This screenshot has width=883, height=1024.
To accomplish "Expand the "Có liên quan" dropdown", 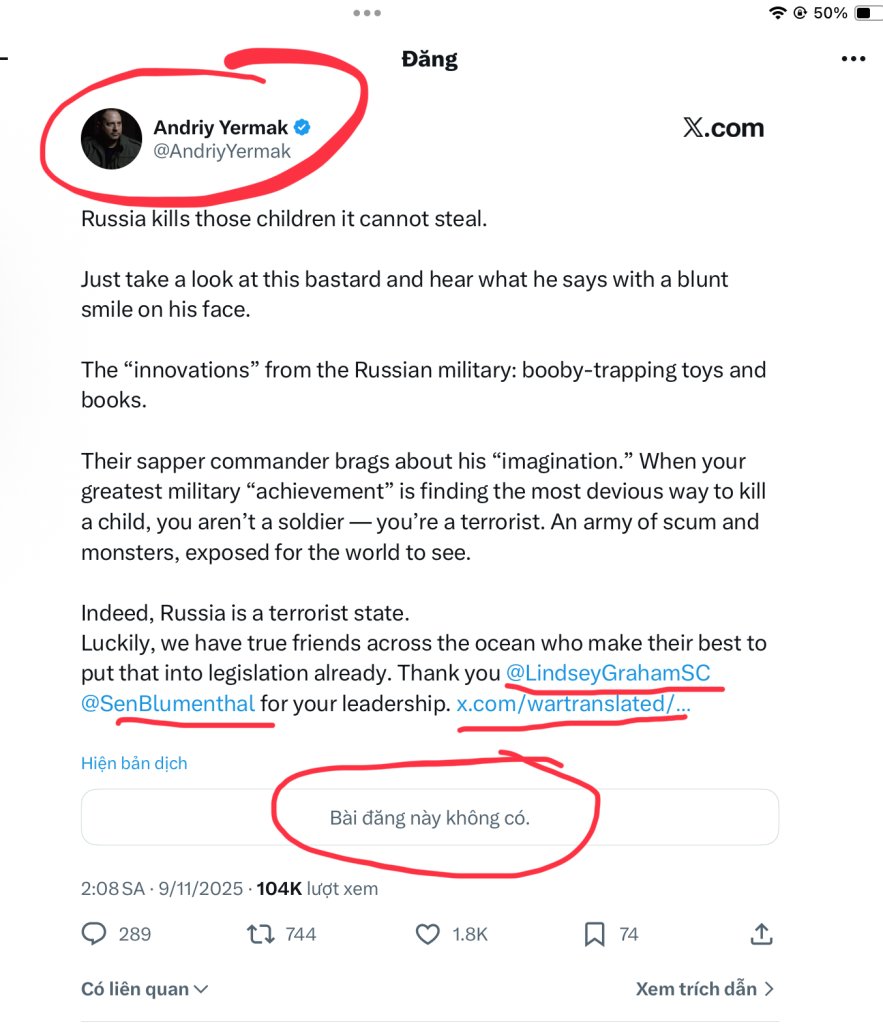I will click(144, 989).
